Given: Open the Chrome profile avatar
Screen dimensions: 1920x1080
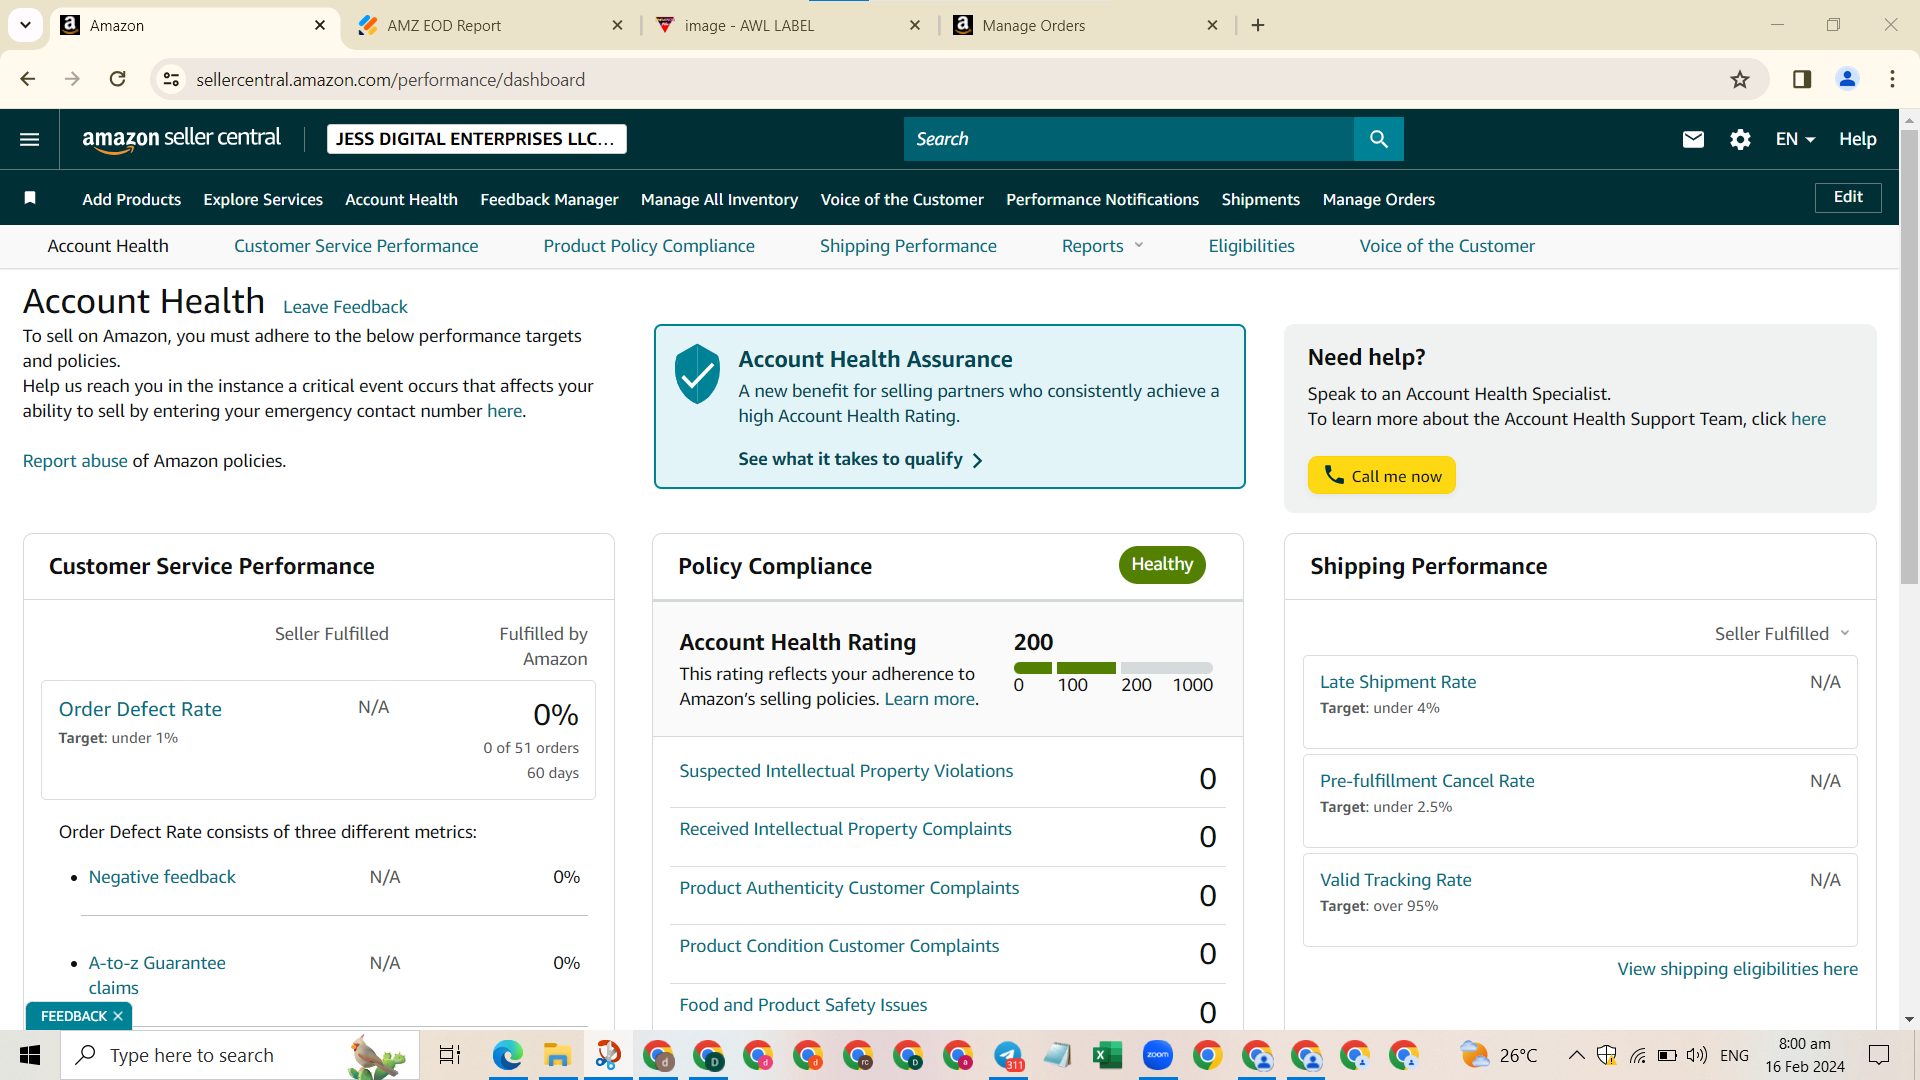Looking at the screenshot, I should [x=1847, y=79].
